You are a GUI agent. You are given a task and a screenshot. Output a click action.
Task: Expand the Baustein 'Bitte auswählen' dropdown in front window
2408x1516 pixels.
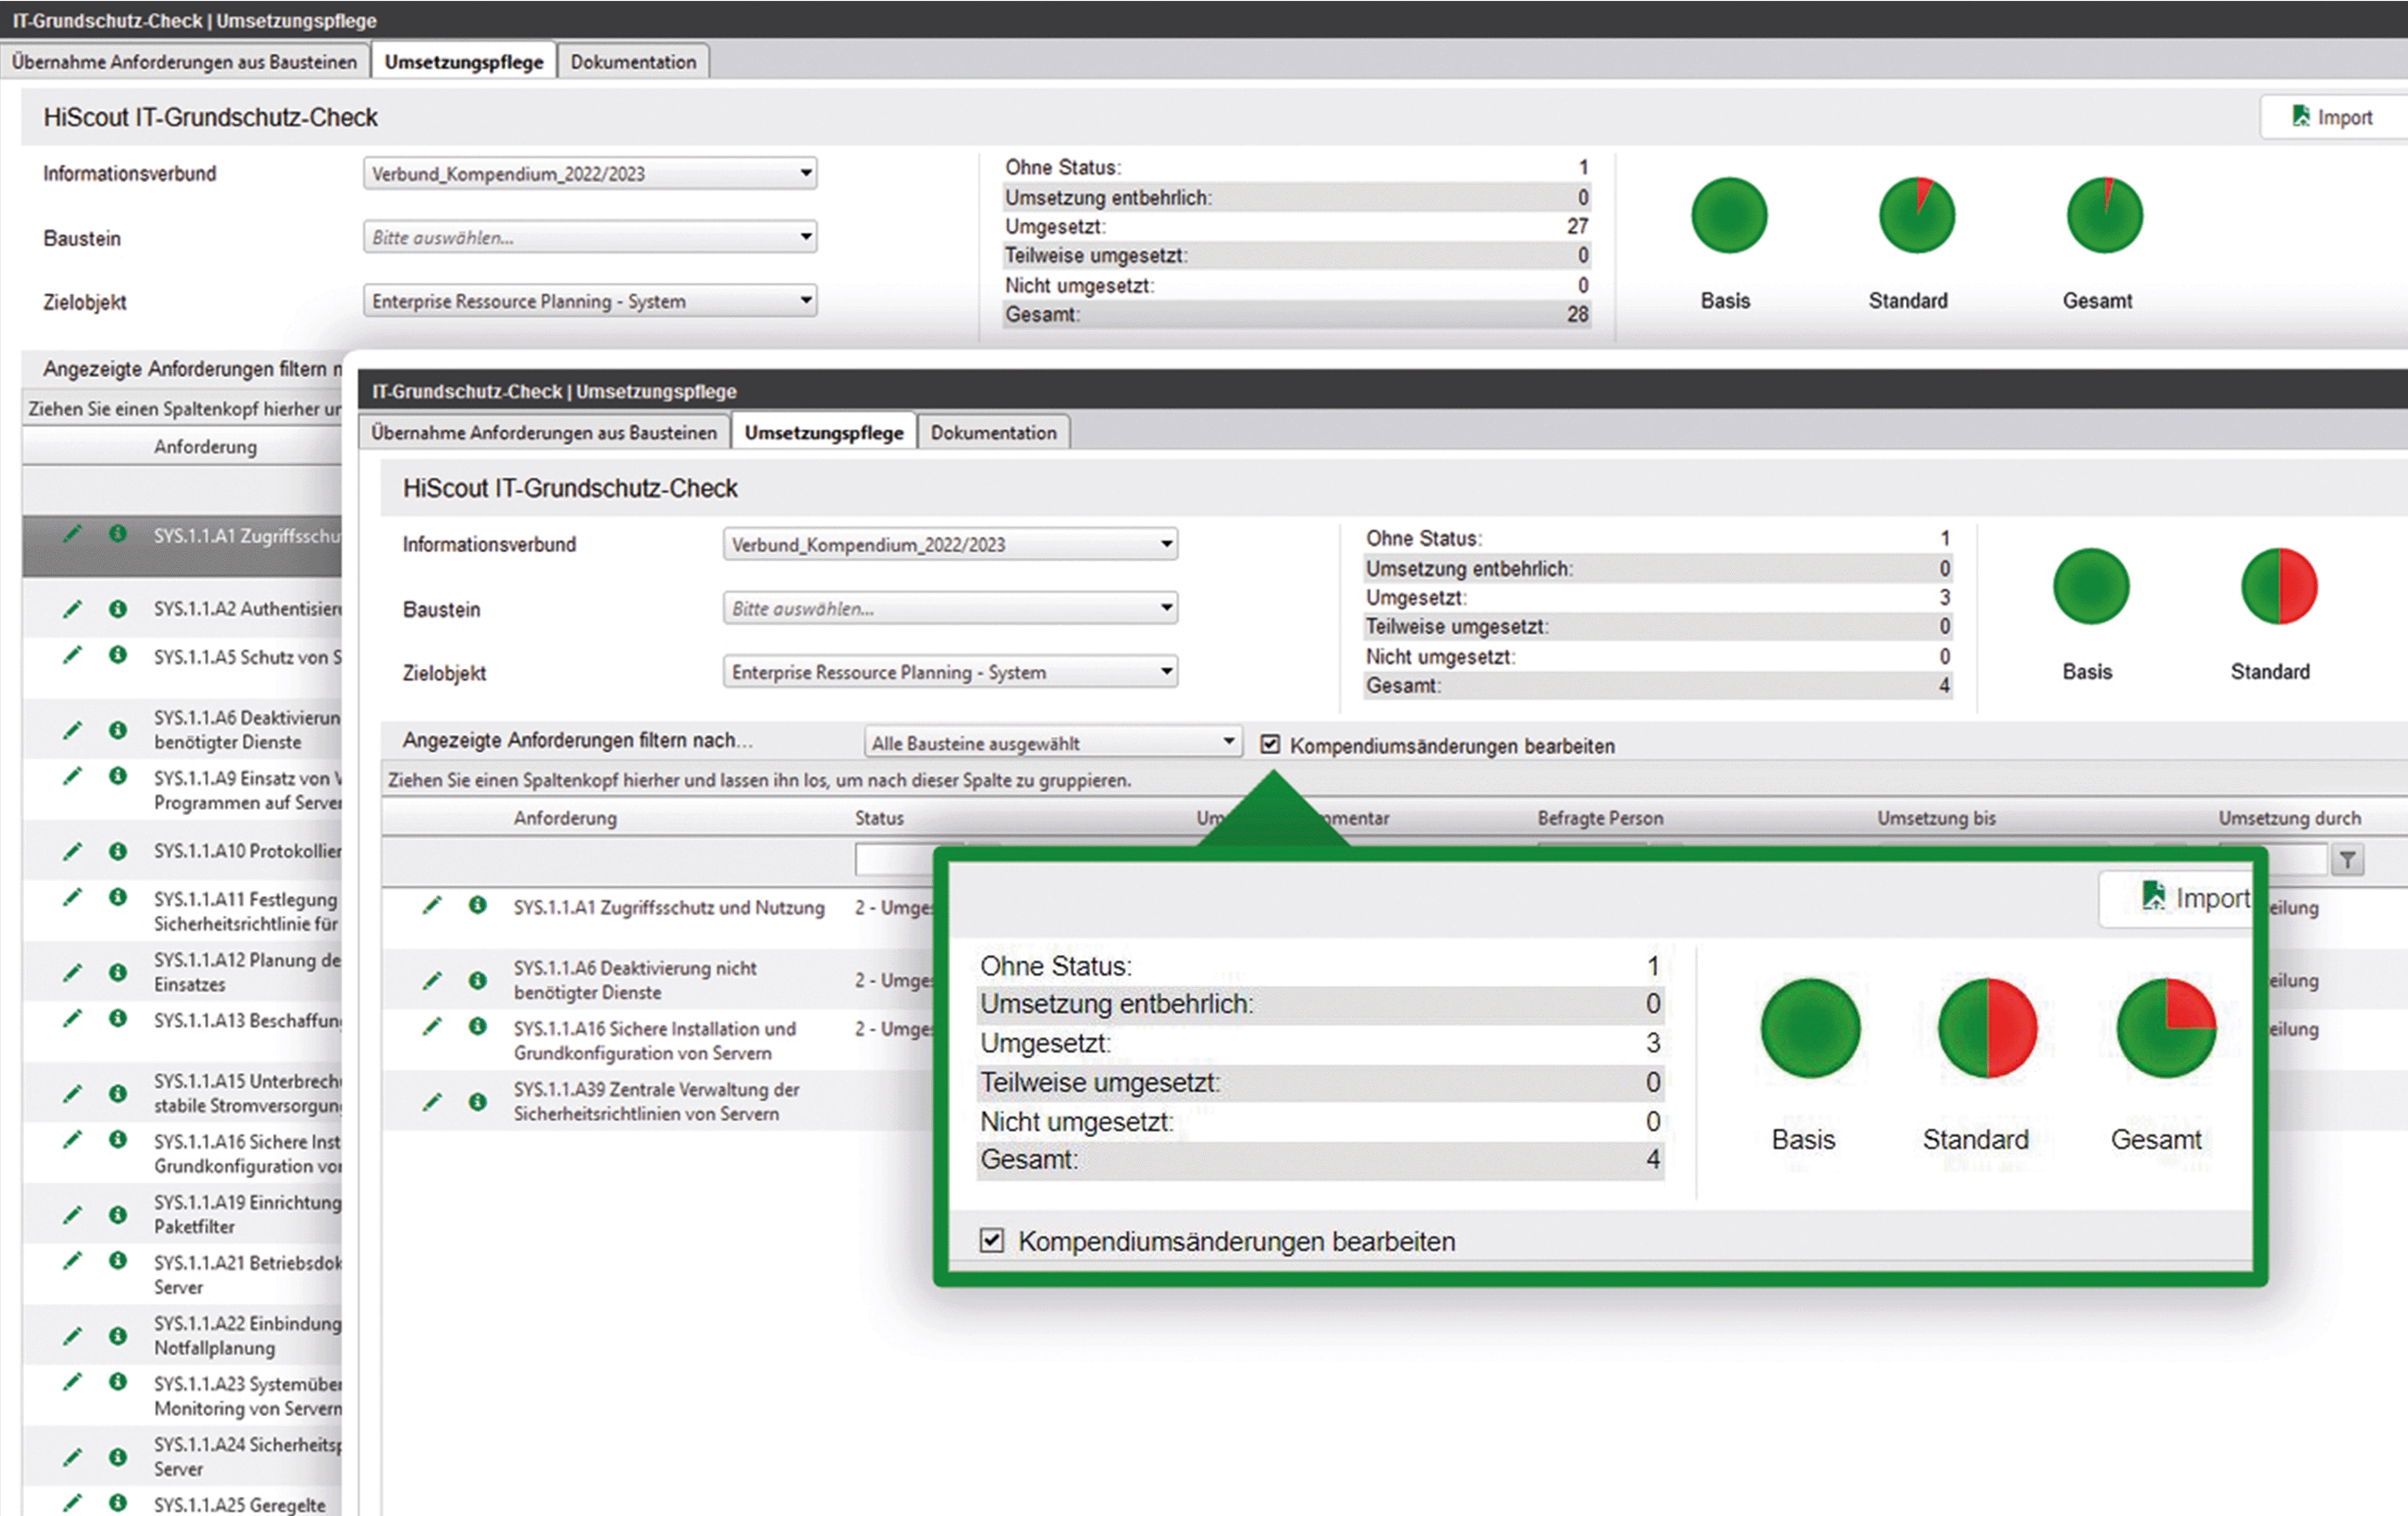pos(1166,608)
